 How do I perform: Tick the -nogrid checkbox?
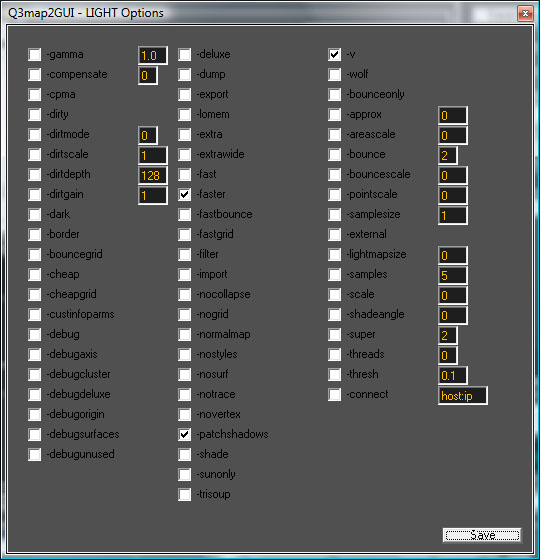click(x=185, y=315)
